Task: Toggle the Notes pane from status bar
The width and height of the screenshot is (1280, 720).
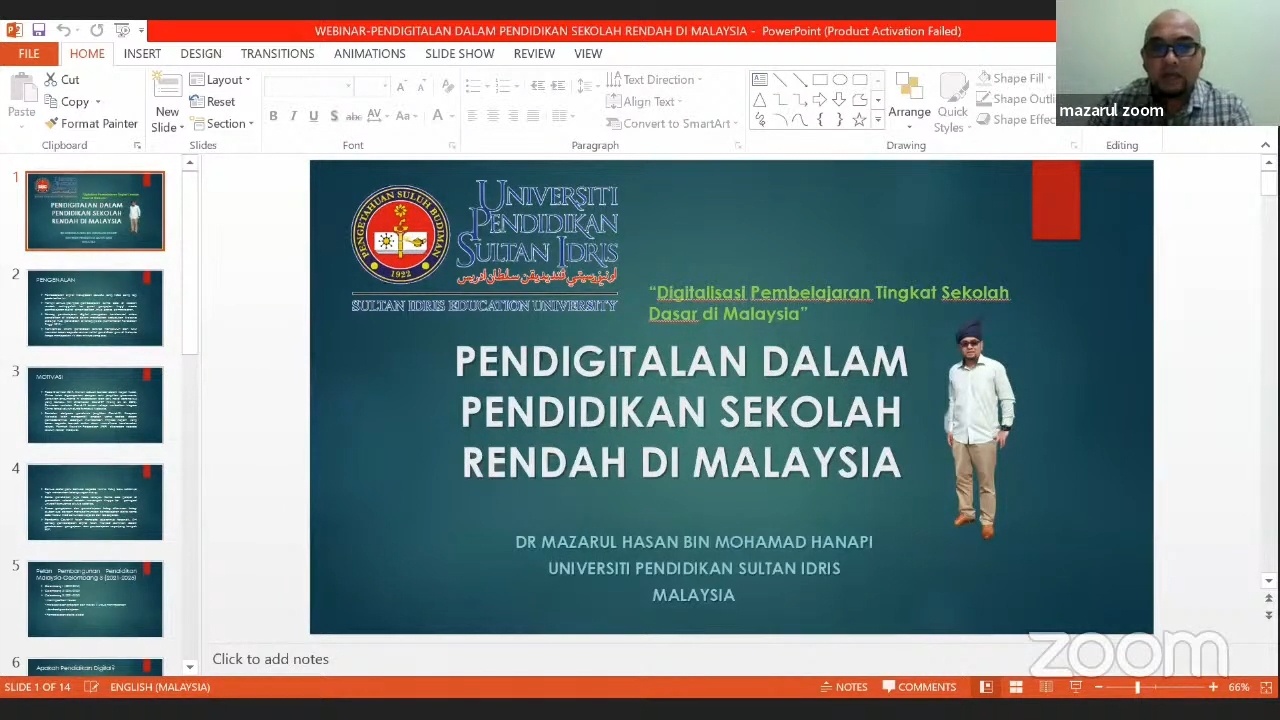Action: [843, 687]
